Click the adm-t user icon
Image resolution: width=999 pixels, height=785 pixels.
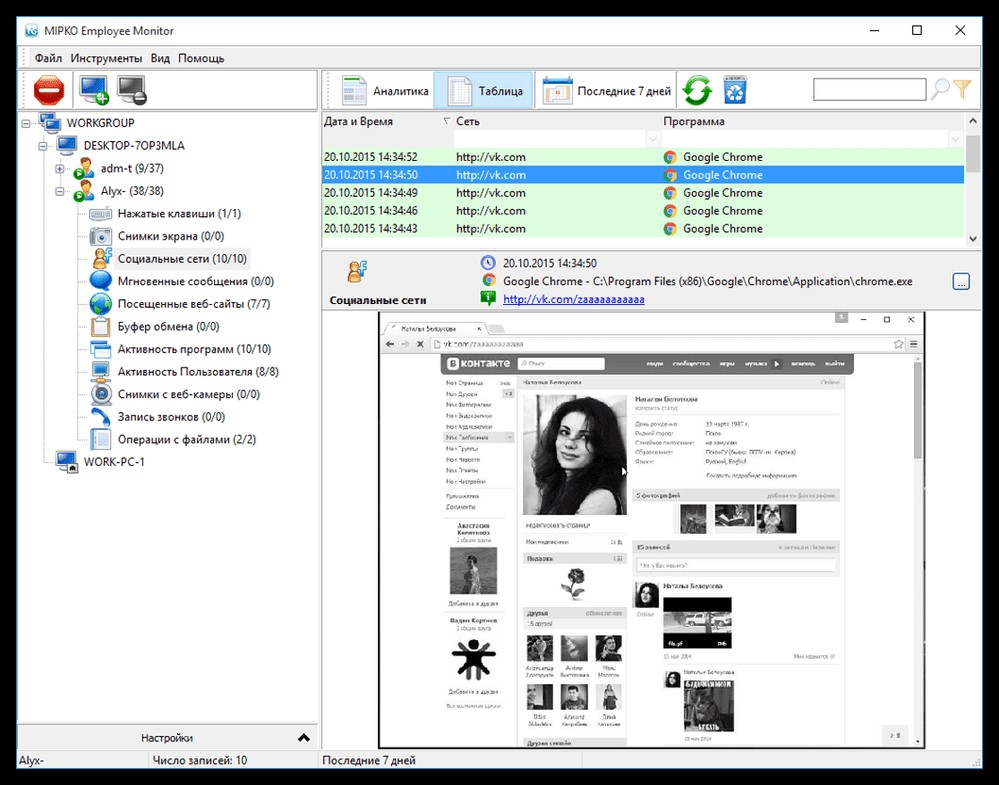(x=83, y=169)
